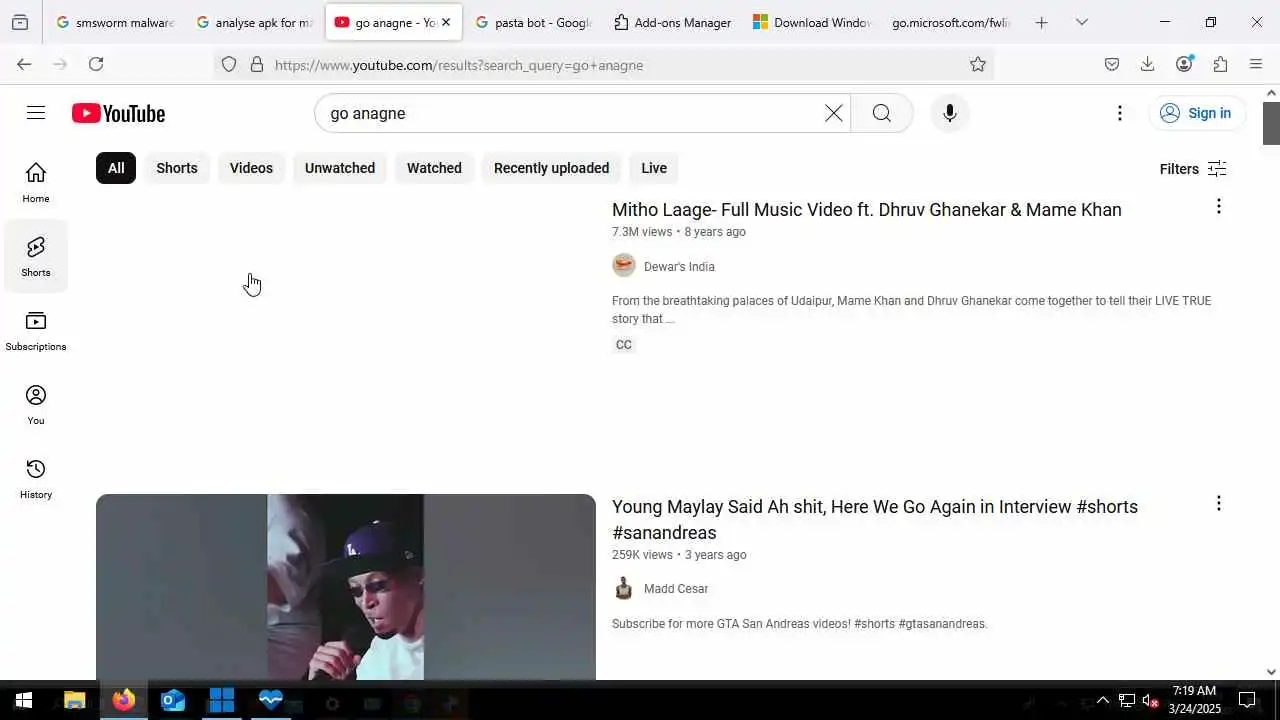Open Dewar's India channel name

point(679,267)
